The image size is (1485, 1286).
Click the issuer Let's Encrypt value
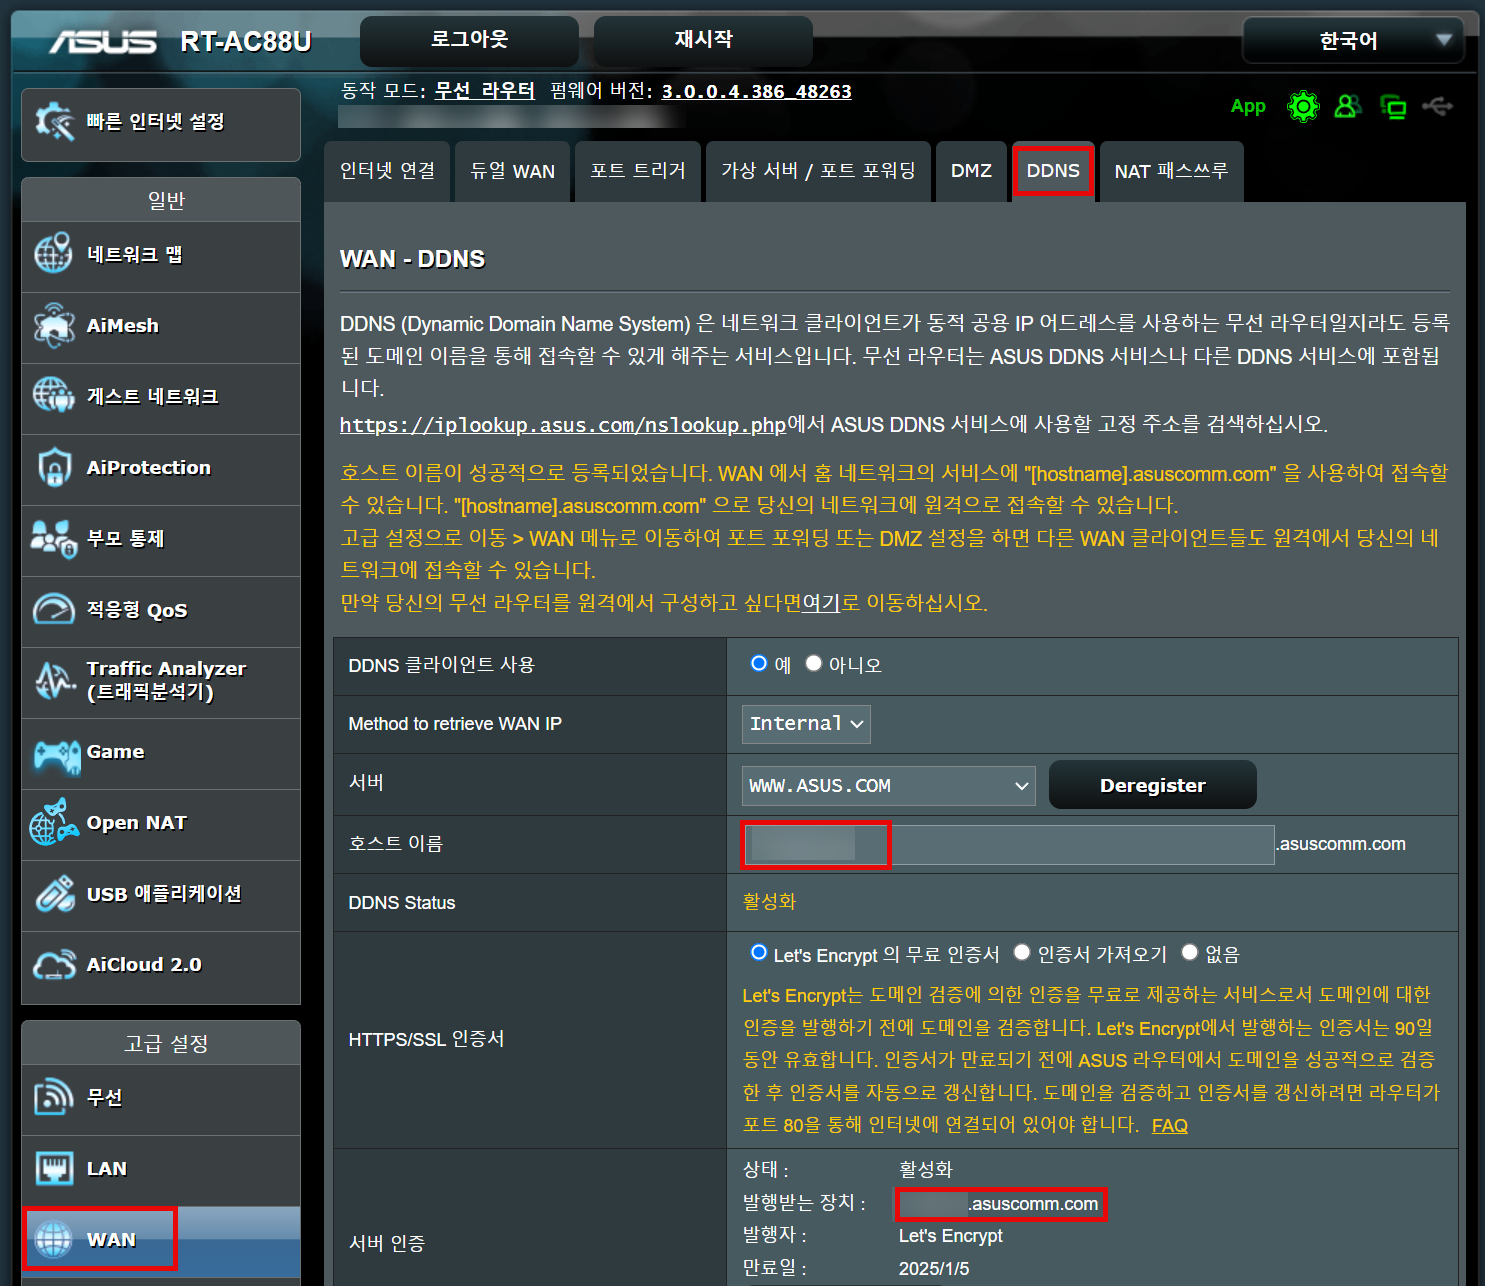[950, 1236]
